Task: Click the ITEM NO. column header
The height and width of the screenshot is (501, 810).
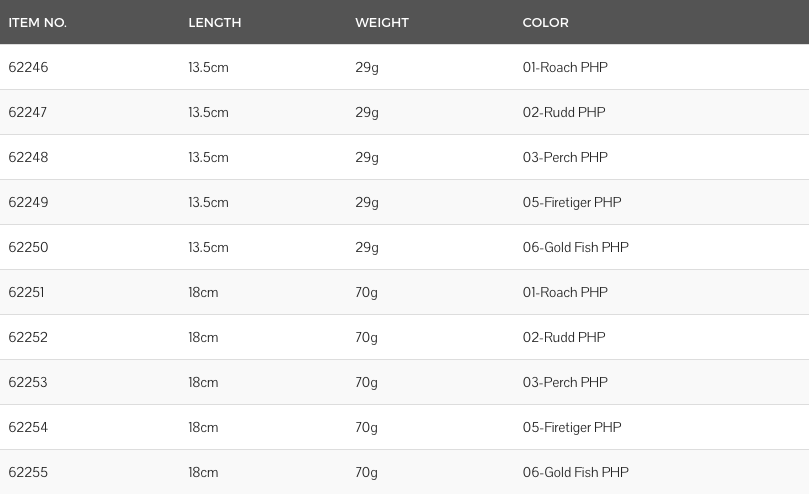Action: click(37, 23)
